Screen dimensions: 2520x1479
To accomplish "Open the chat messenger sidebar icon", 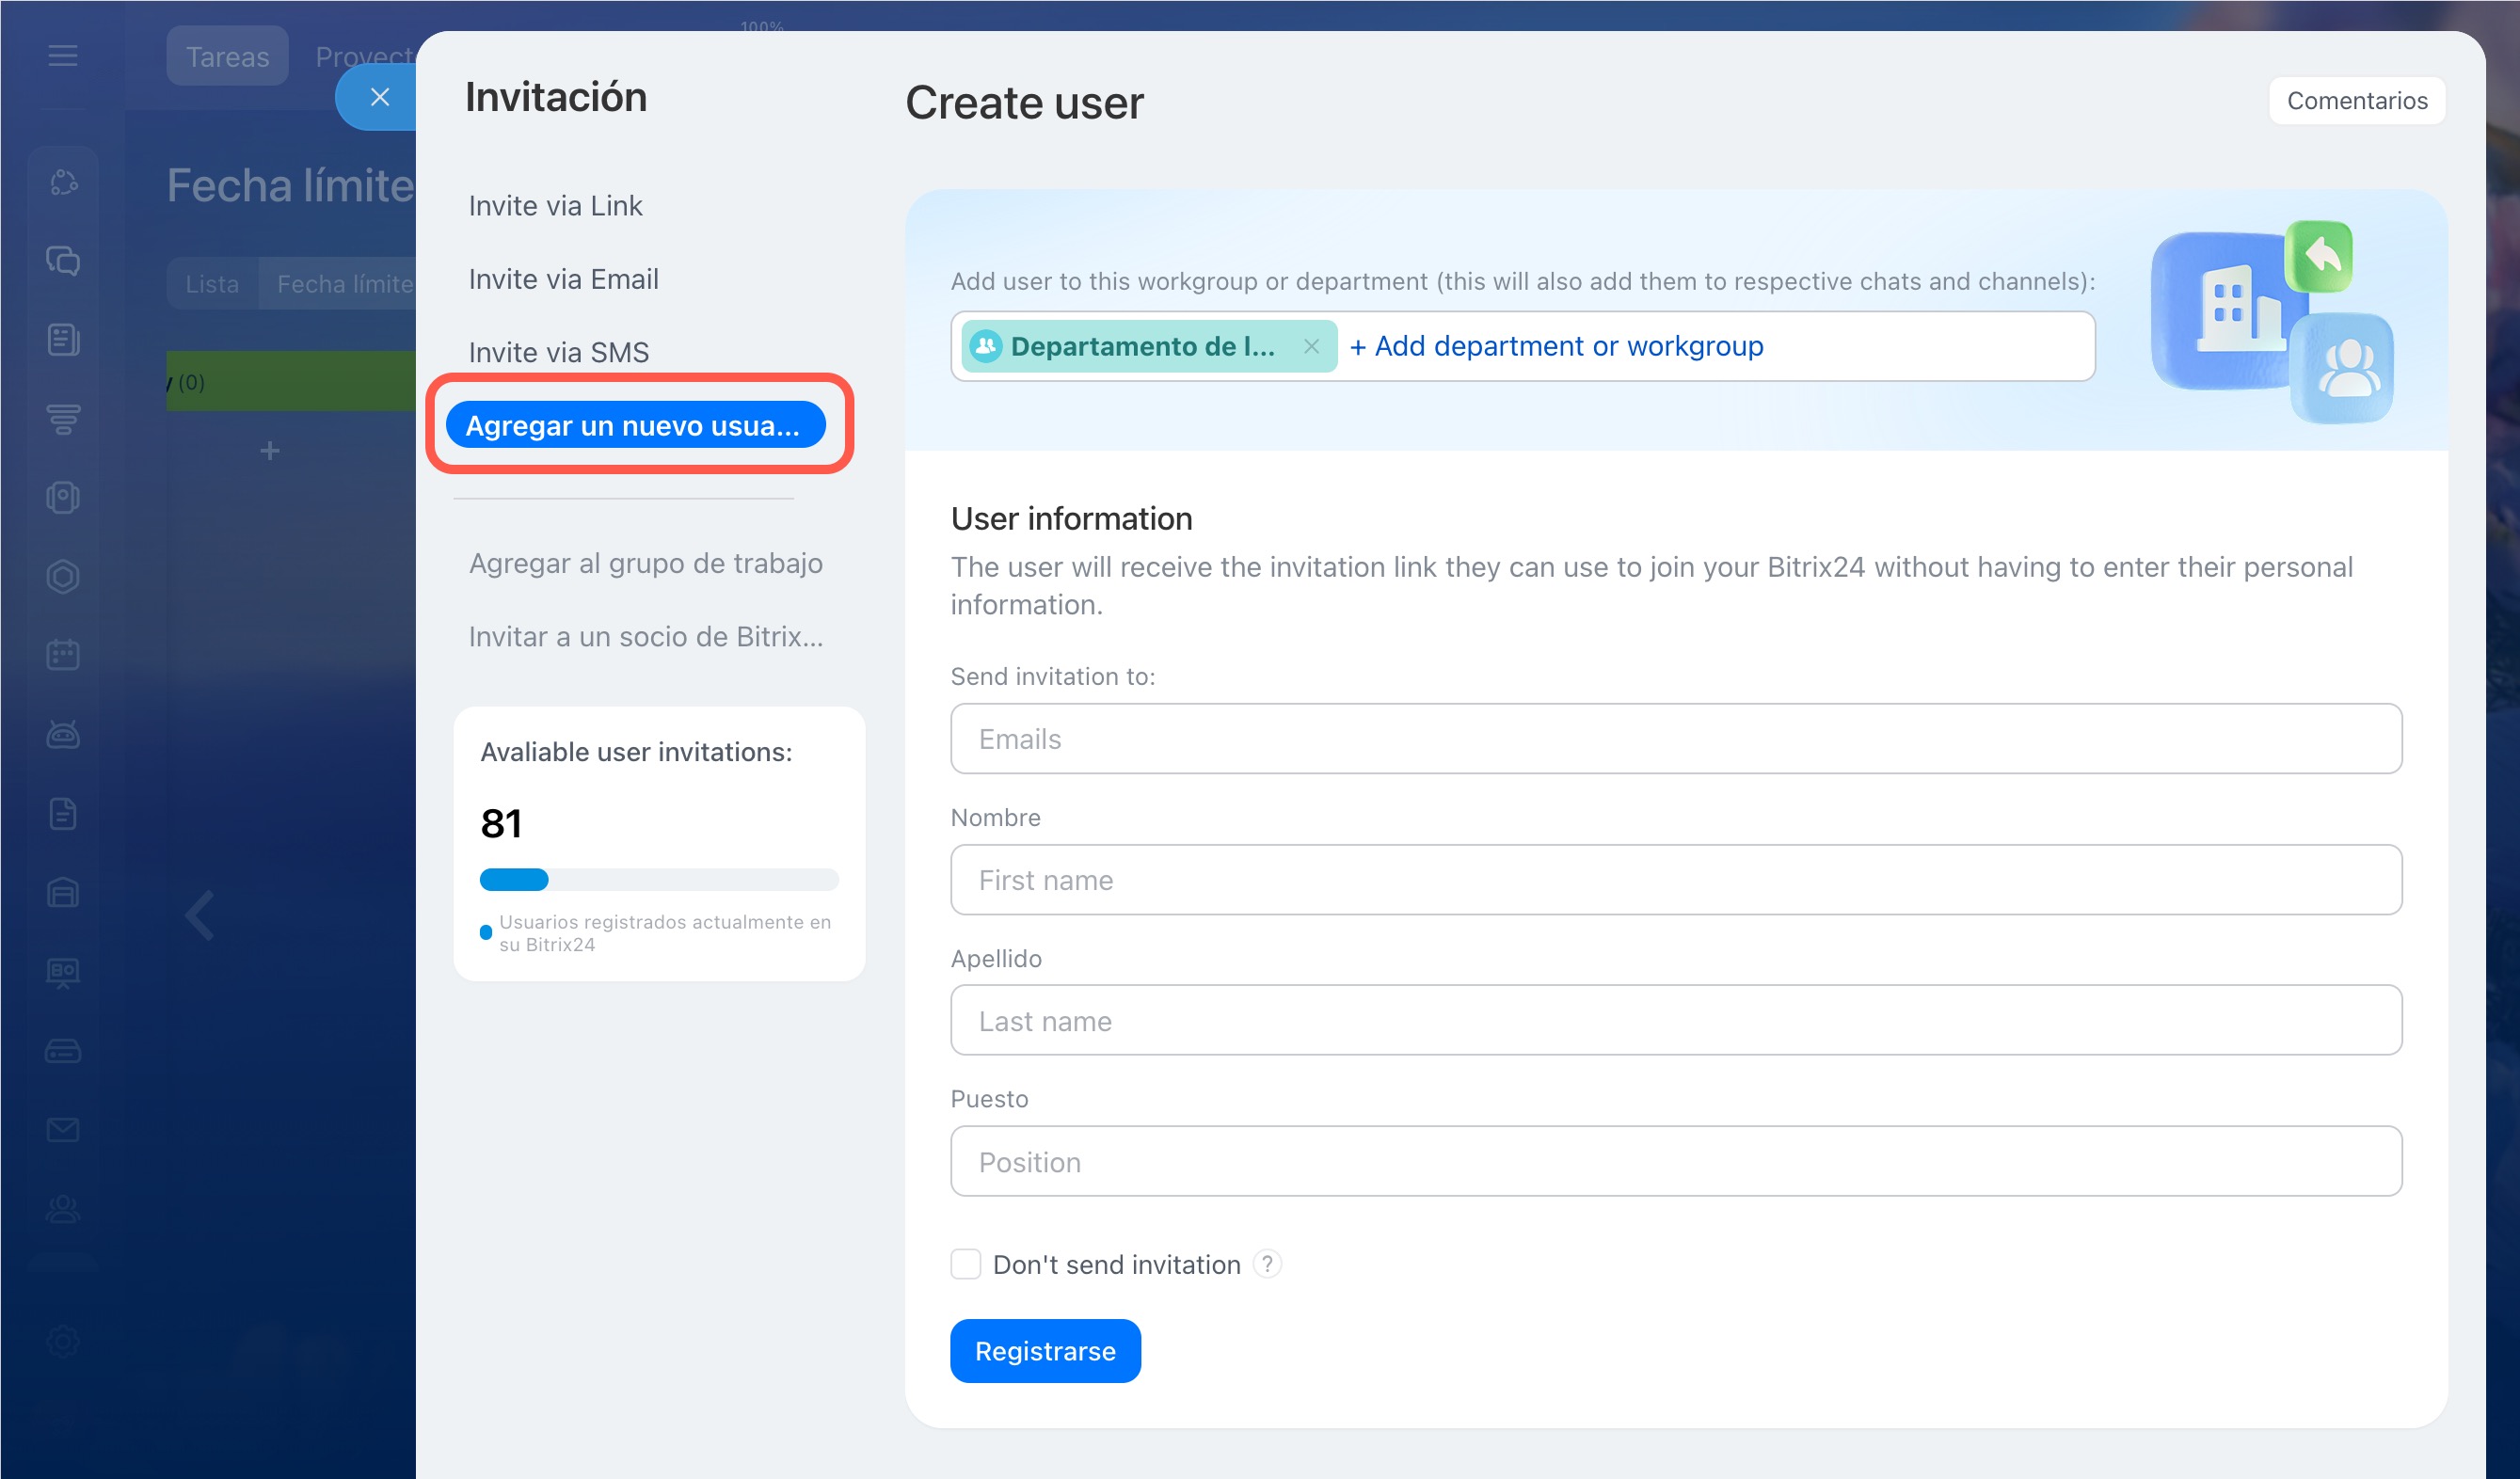I will (x=63, y=261).
